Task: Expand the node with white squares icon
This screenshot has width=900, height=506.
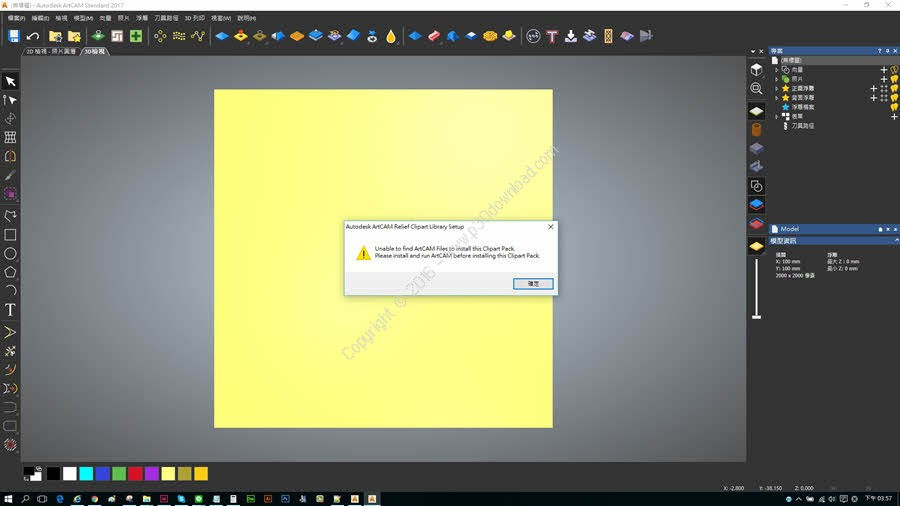Action: tap(777, 116)
